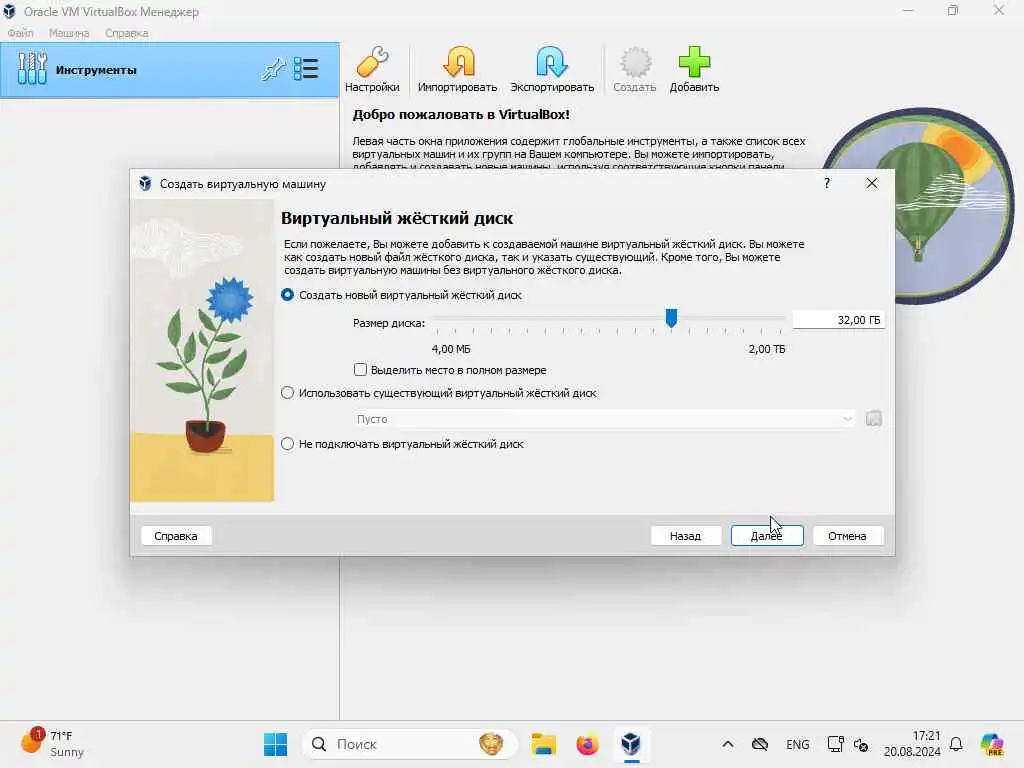This screenshot has height=768, width=1024.
Task: Click the Отмена button
Action: [x=848, y=536]
